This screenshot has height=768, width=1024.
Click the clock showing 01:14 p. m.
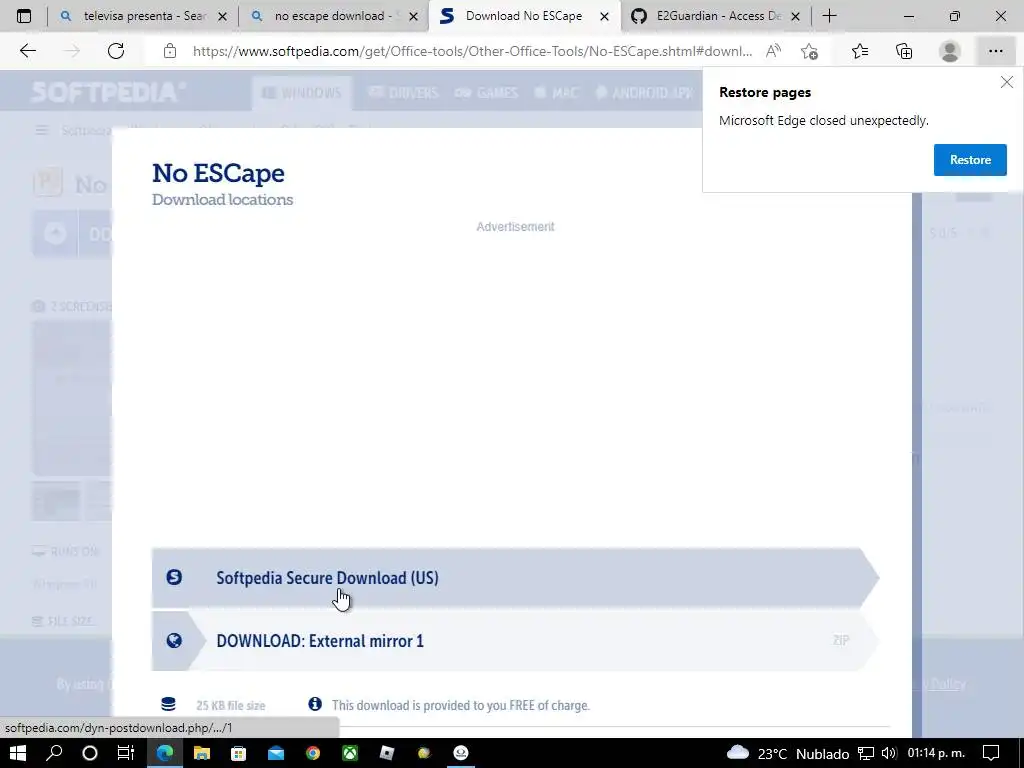click(936, 754)
